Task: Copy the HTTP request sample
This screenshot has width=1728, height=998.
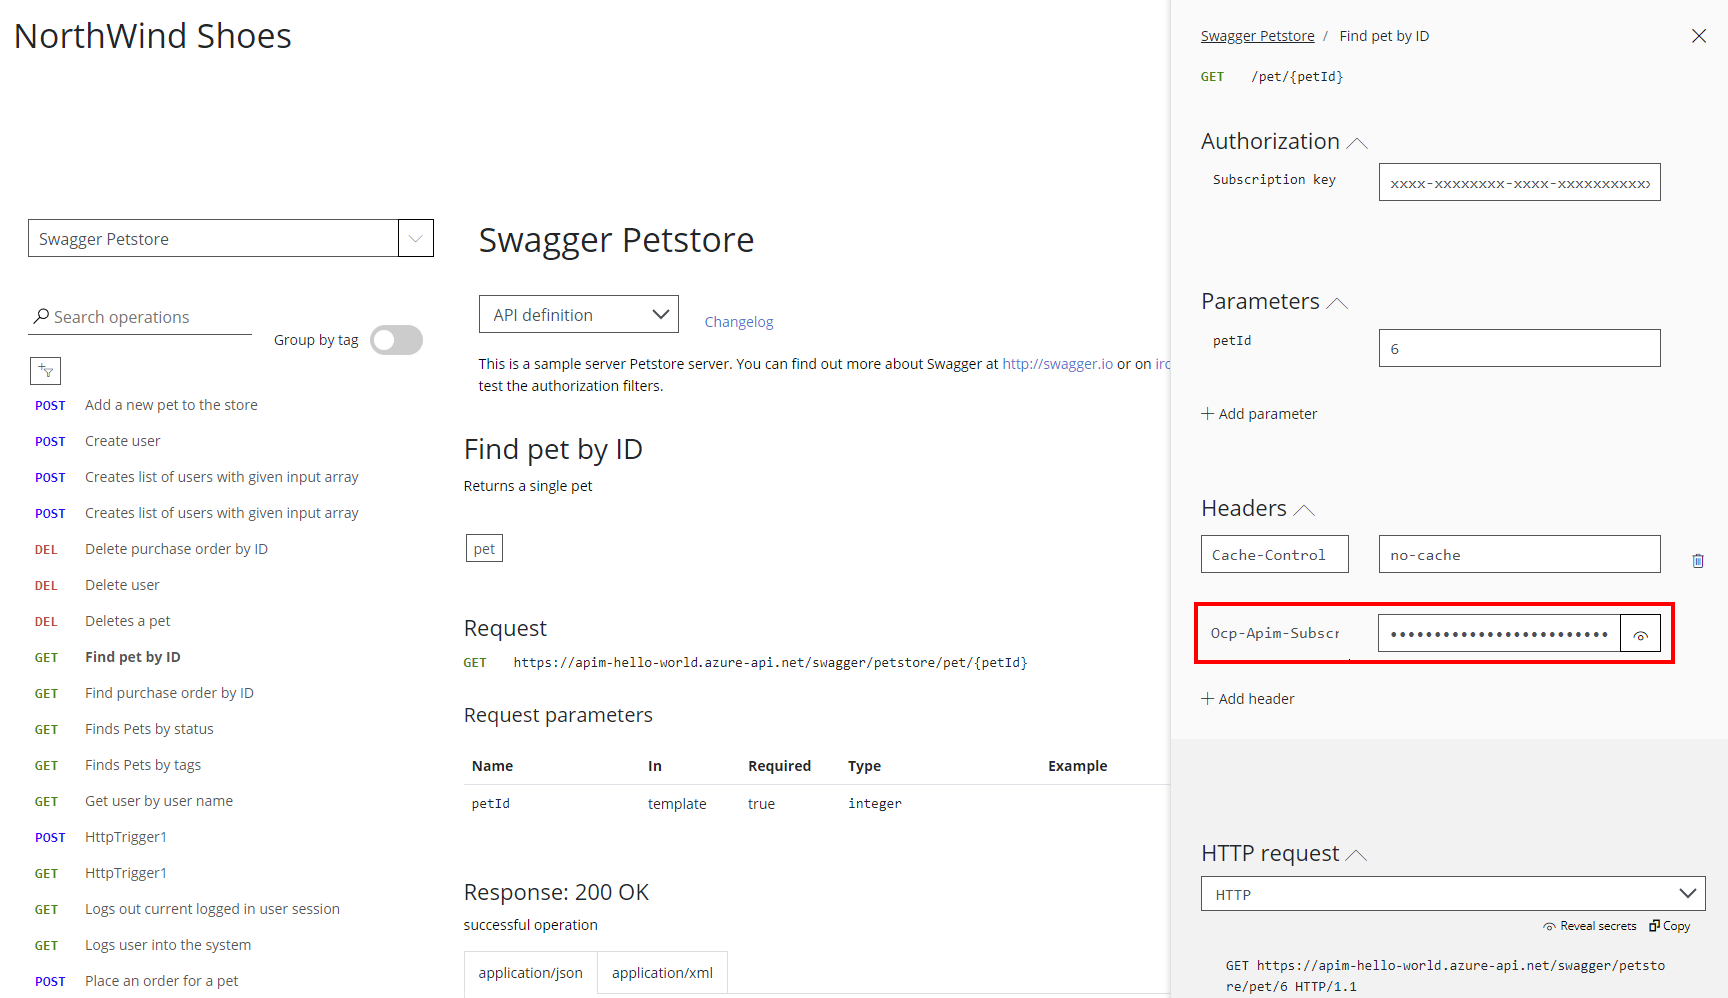Action: [x=1668, y=926]
